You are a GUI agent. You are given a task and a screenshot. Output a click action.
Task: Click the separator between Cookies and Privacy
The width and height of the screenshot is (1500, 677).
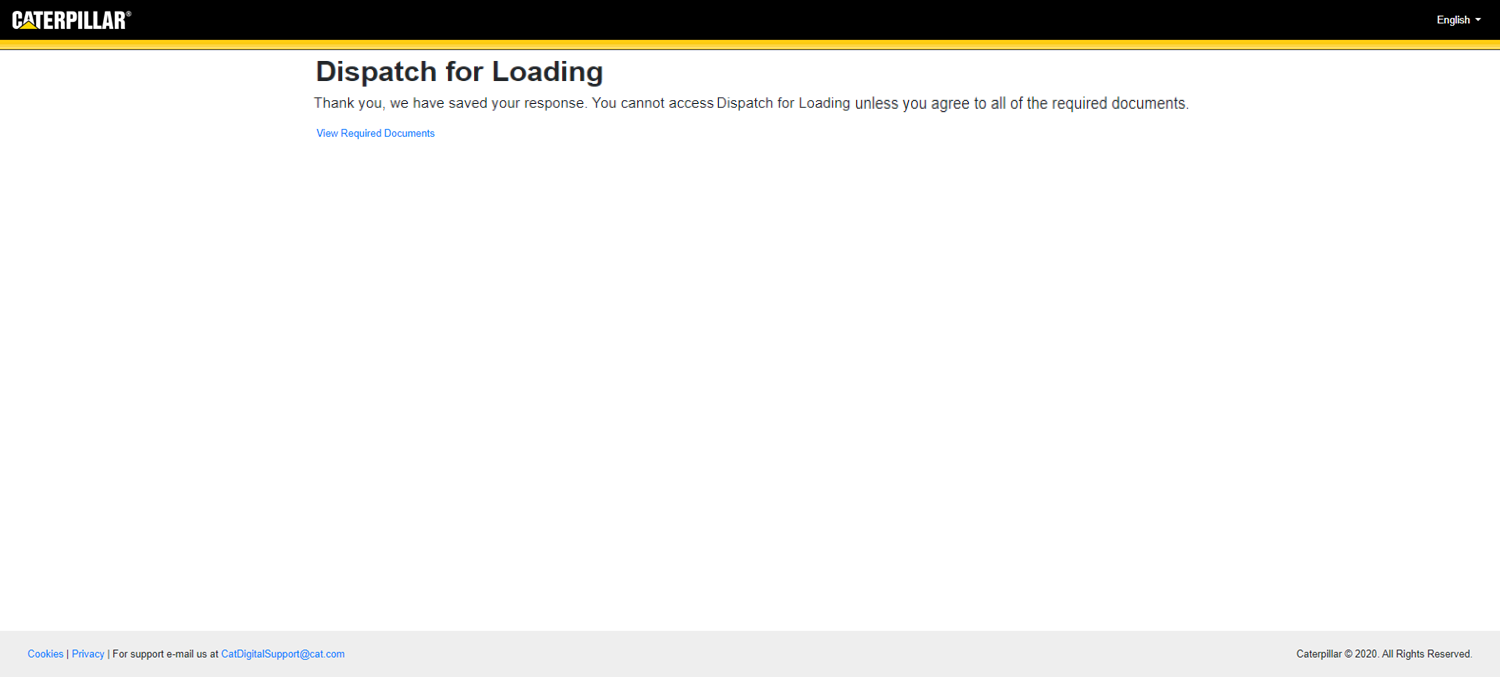coord(67,654)
